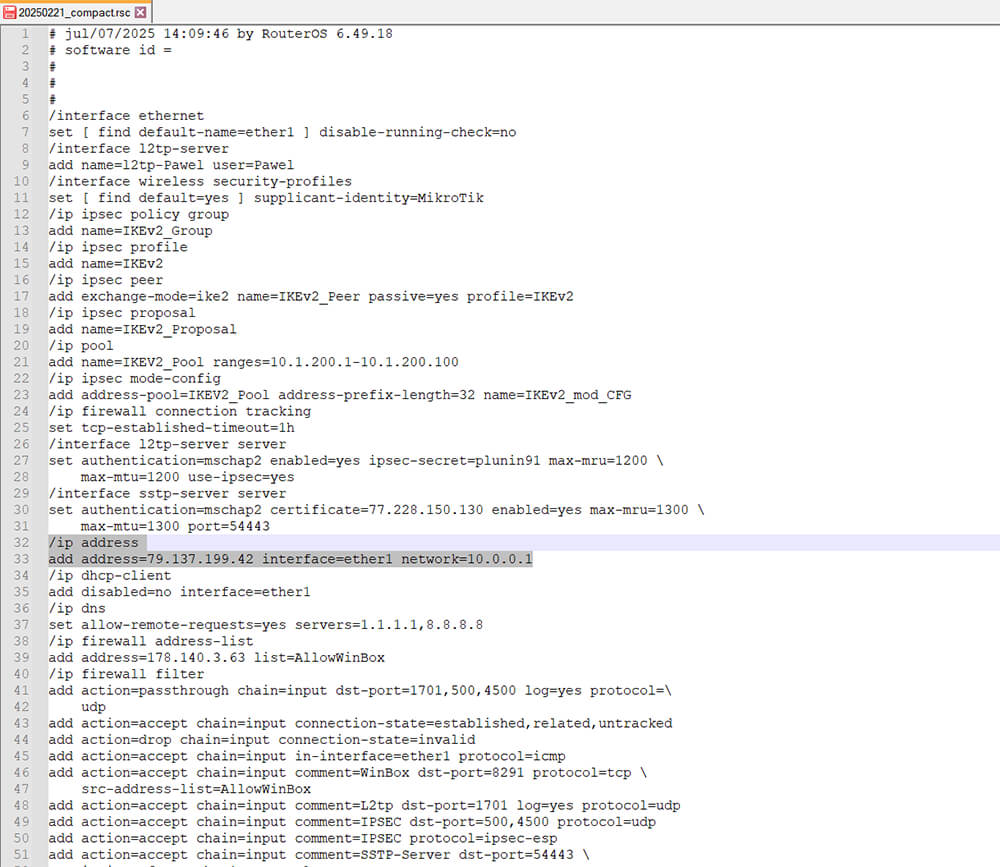The width and height of the screenshot is (1000, 867).
Task: Close the 20250221_compact.rsc tab
Action: pos(140,12)
